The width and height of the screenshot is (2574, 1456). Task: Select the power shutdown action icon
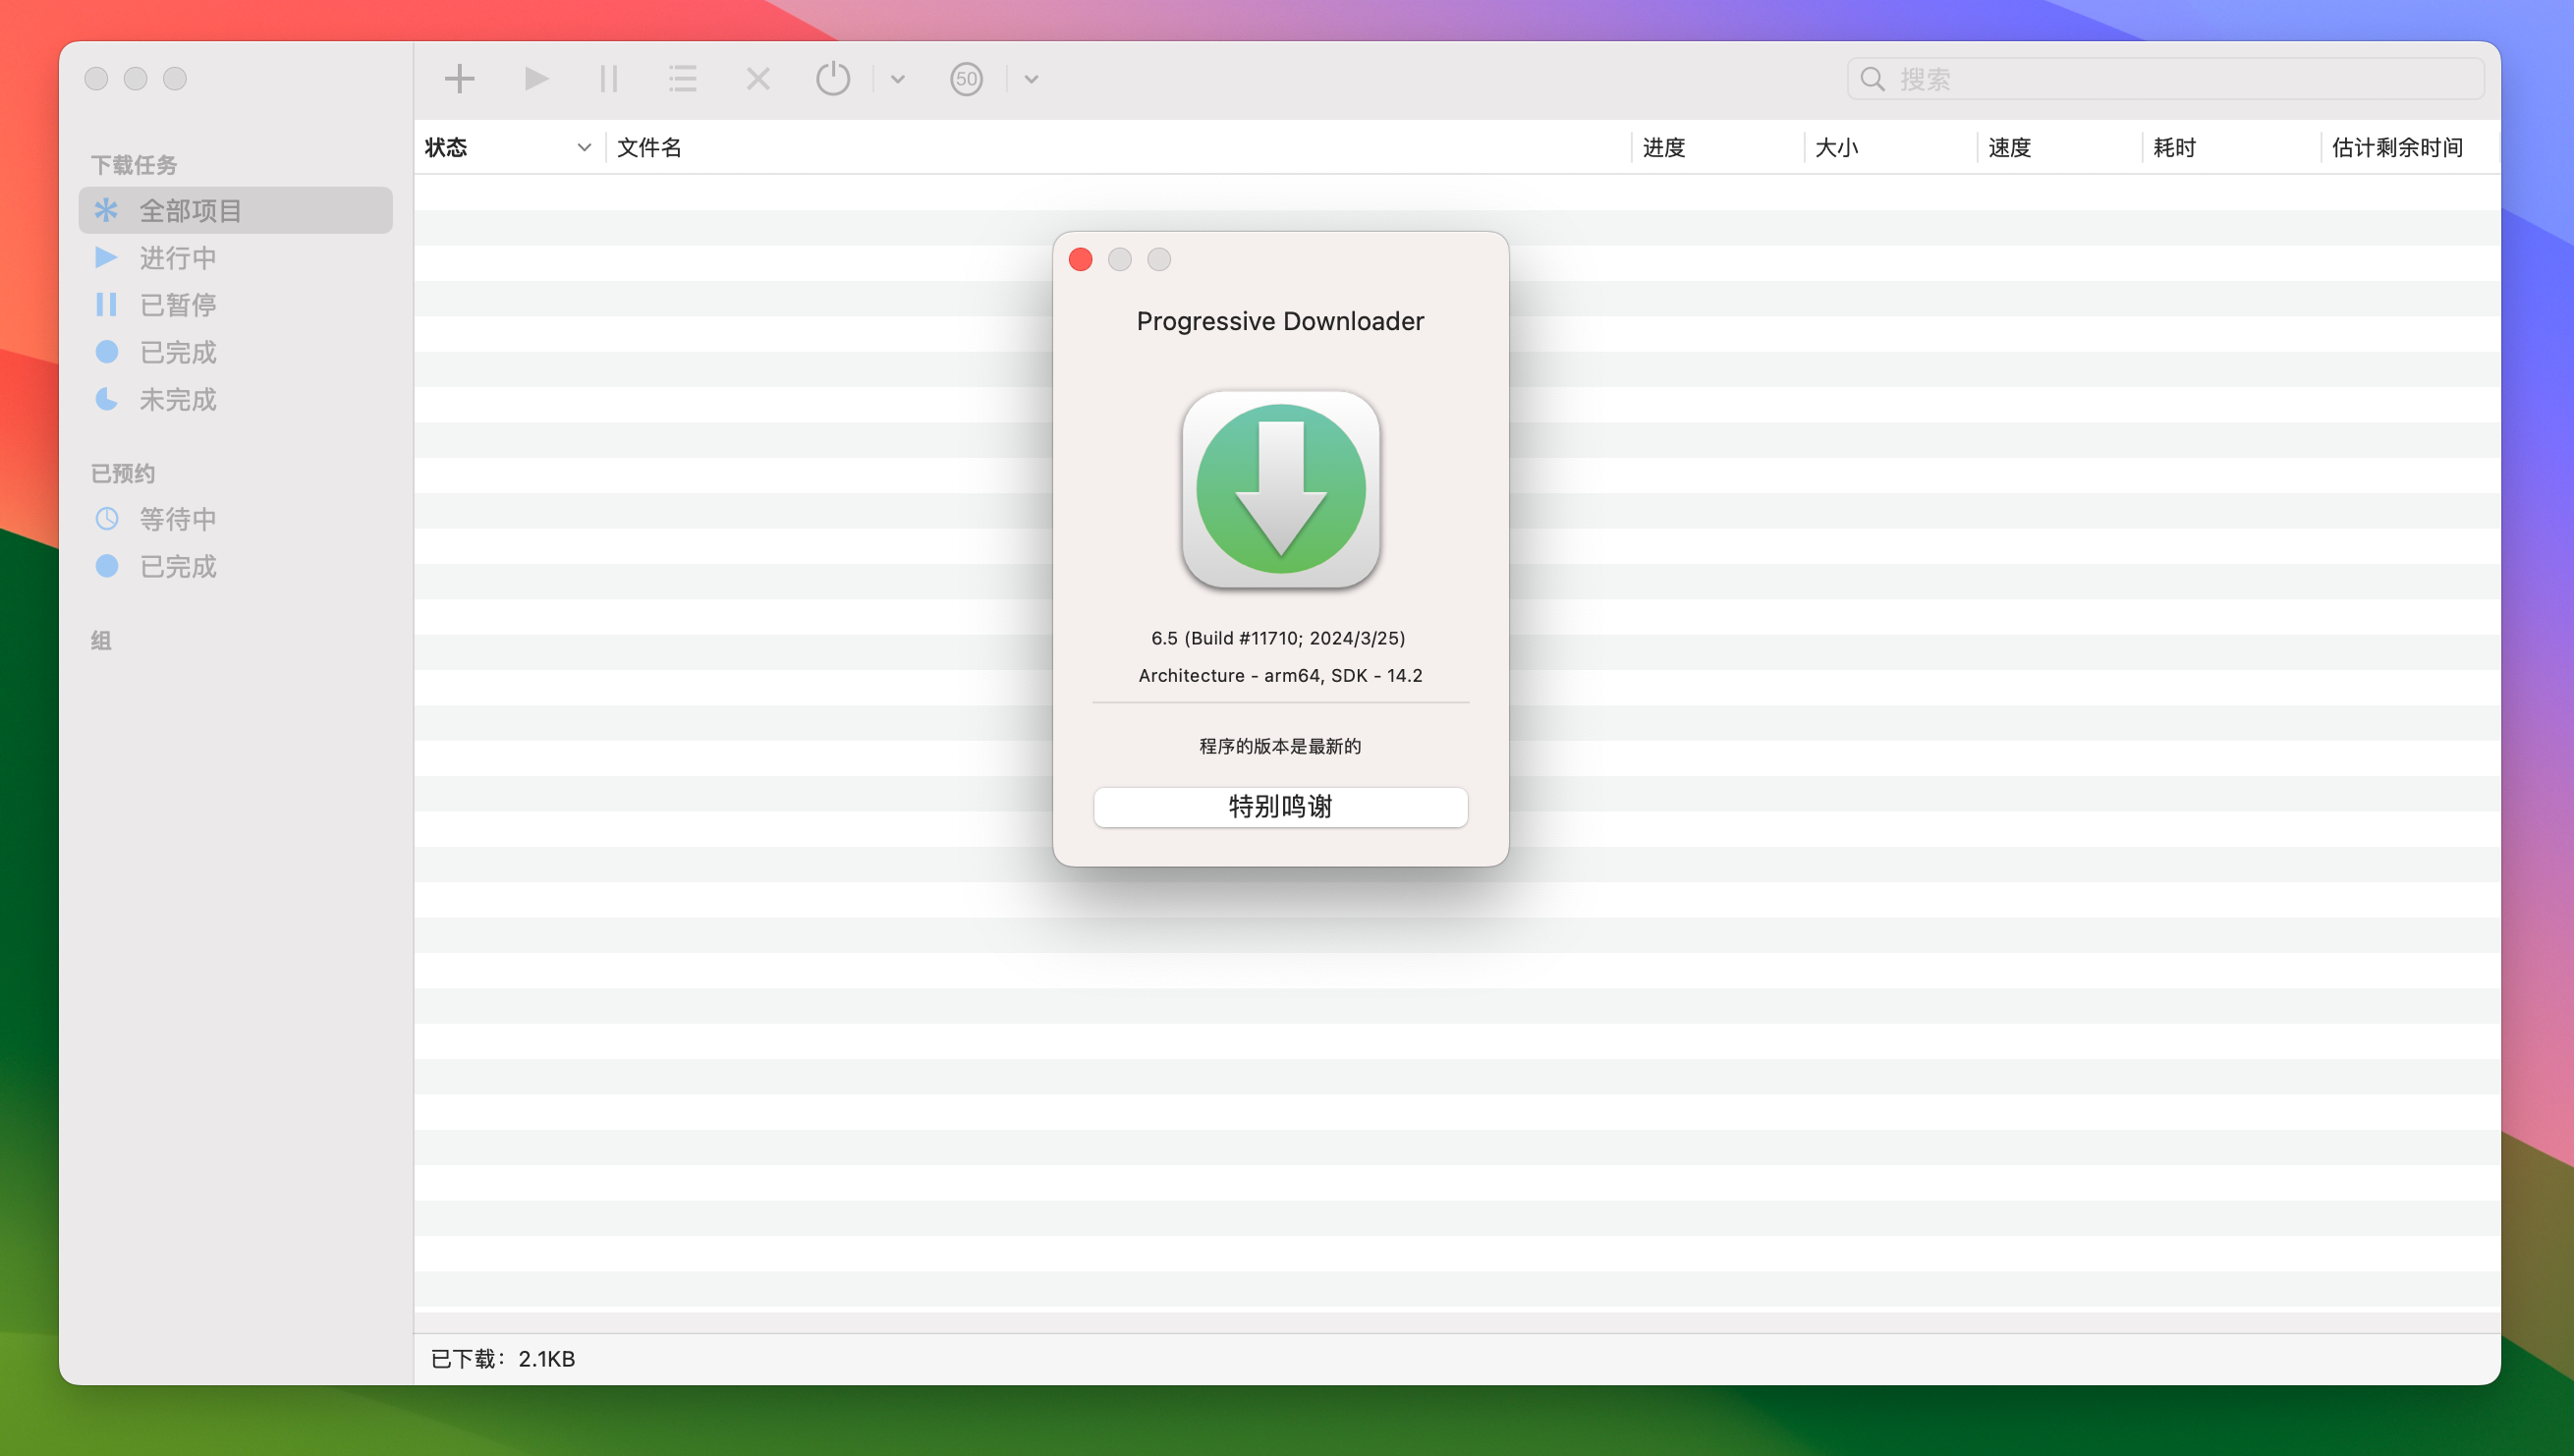[x=833, y=78]
